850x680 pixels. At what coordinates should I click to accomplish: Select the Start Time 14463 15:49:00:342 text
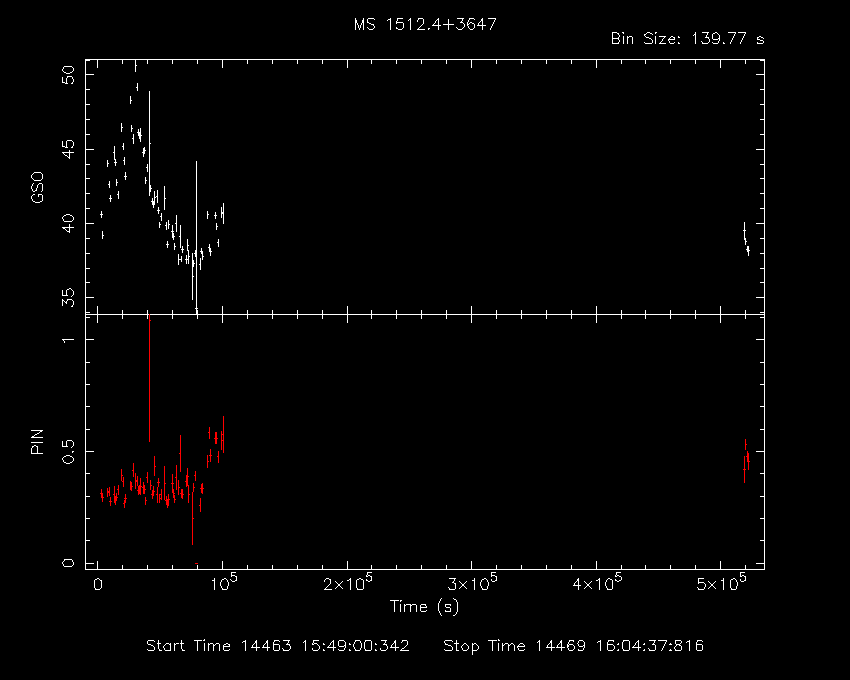[278, 646]
